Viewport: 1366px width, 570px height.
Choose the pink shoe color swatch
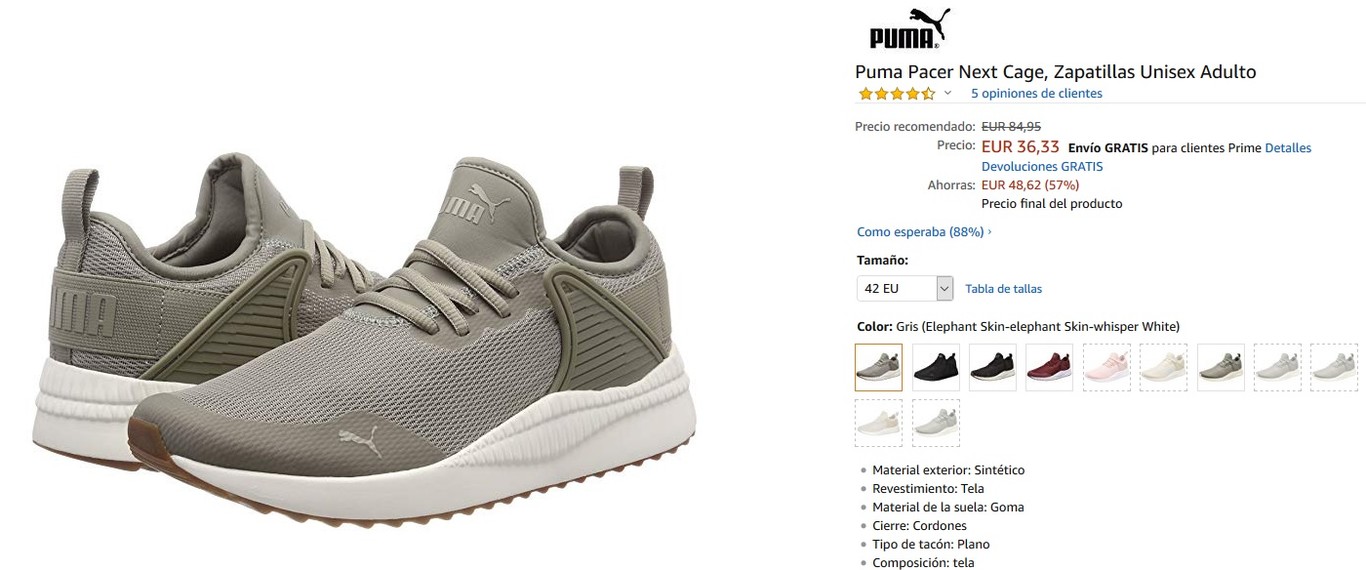tap(1107, 367)
